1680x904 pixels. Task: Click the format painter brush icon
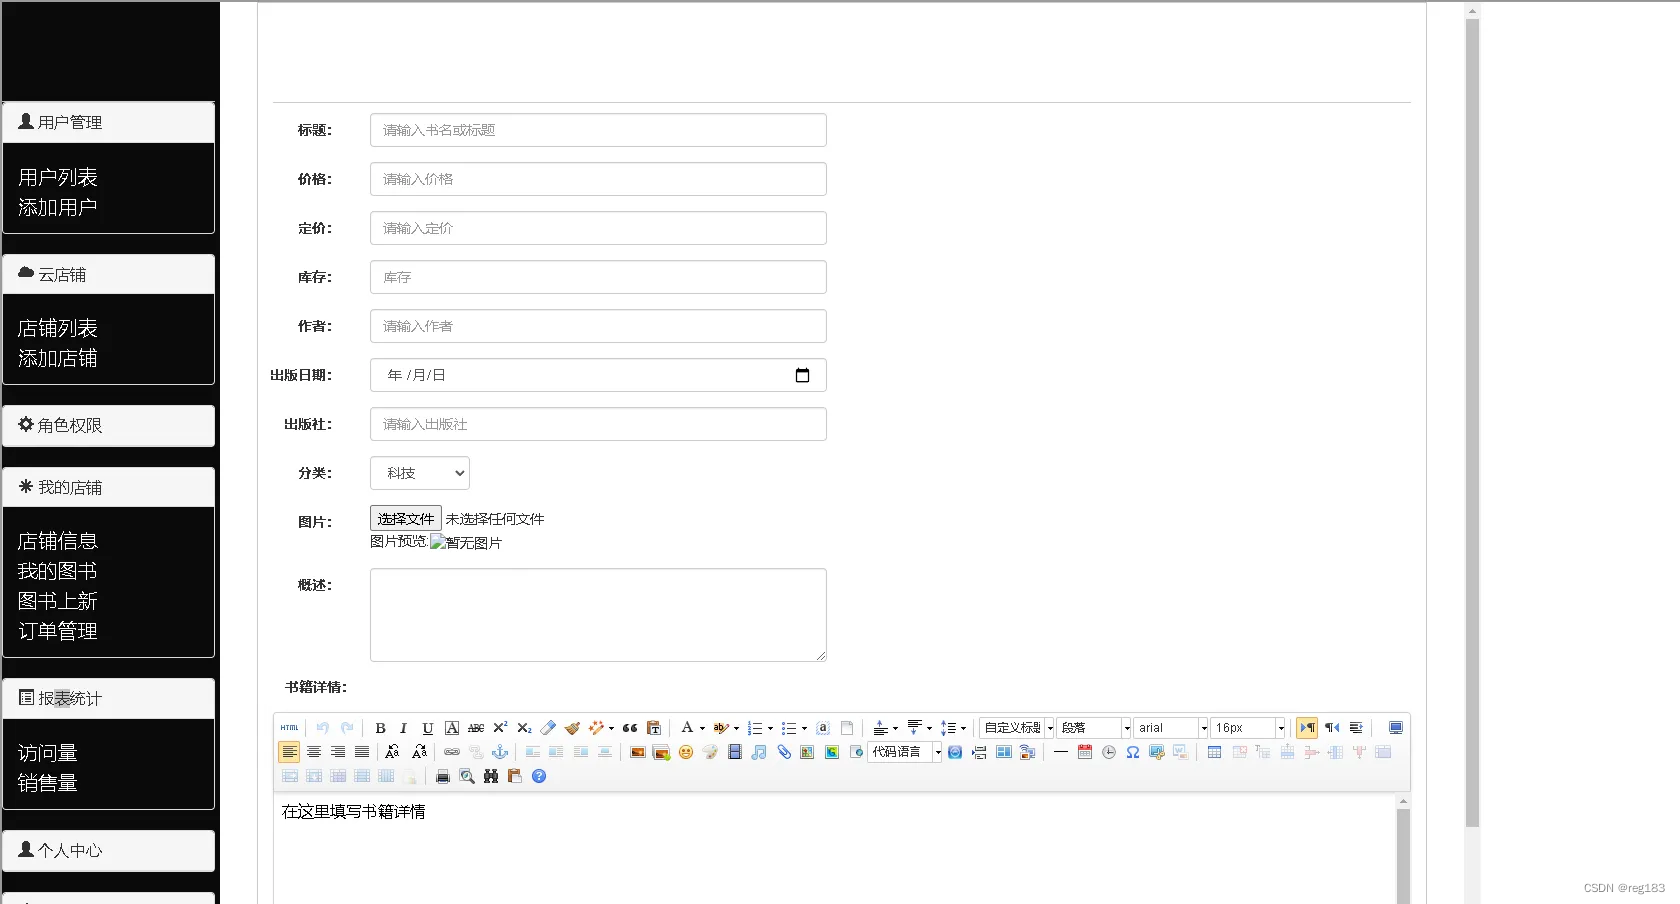click(572, 728)
